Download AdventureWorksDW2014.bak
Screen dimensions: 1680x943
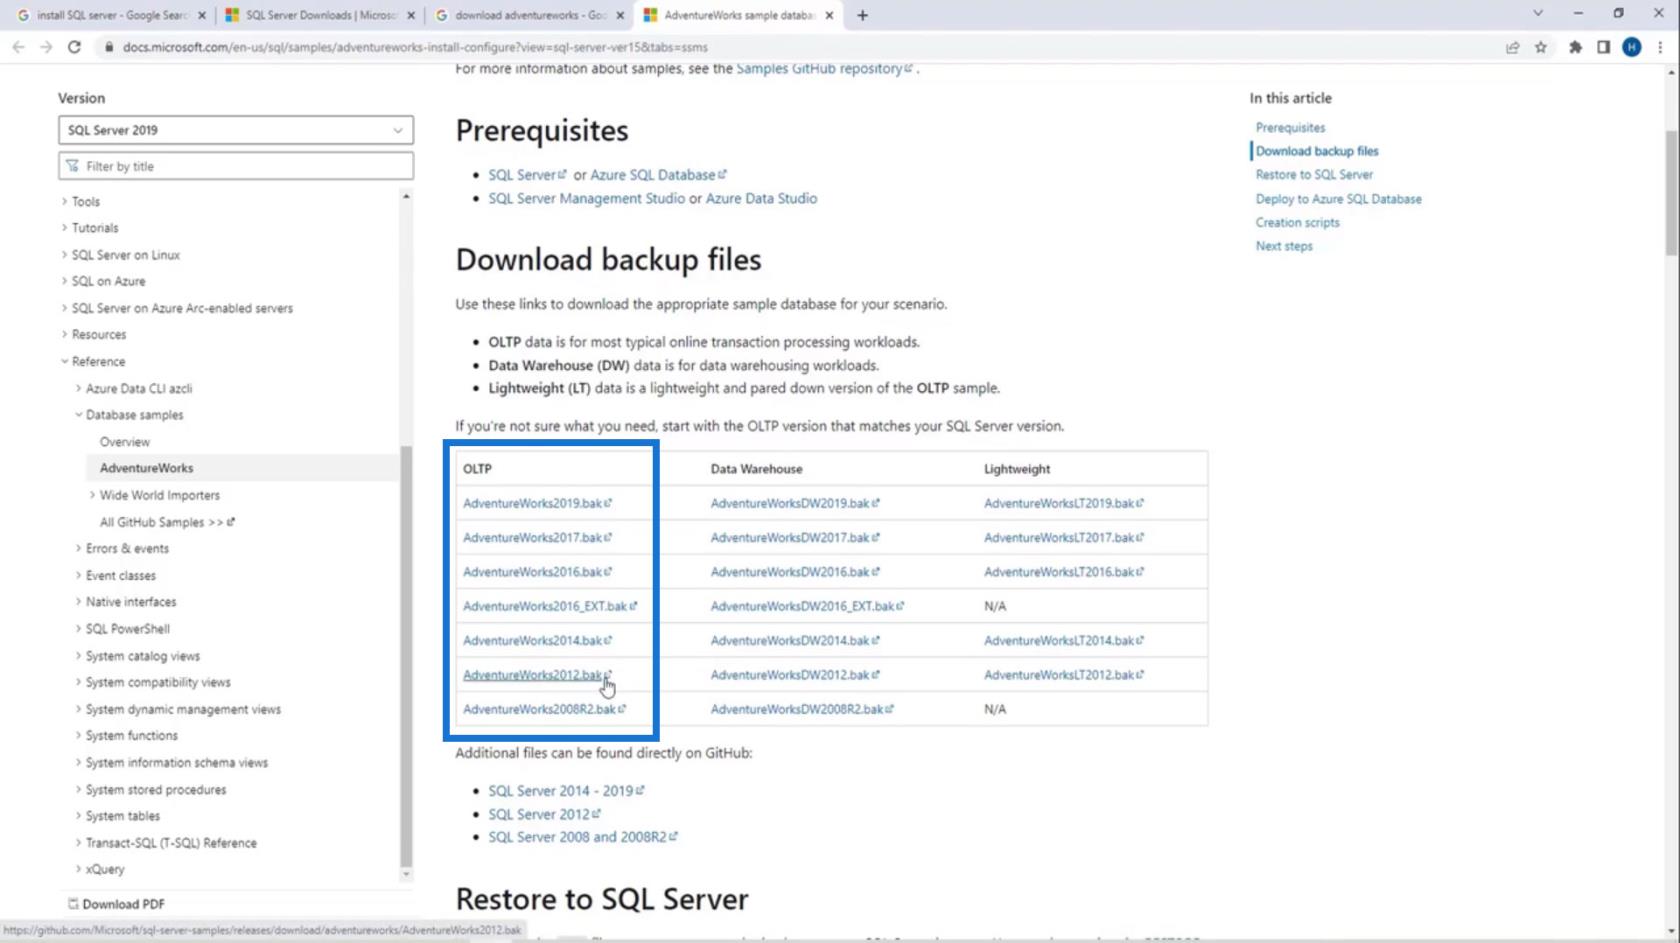pos(795,640)
